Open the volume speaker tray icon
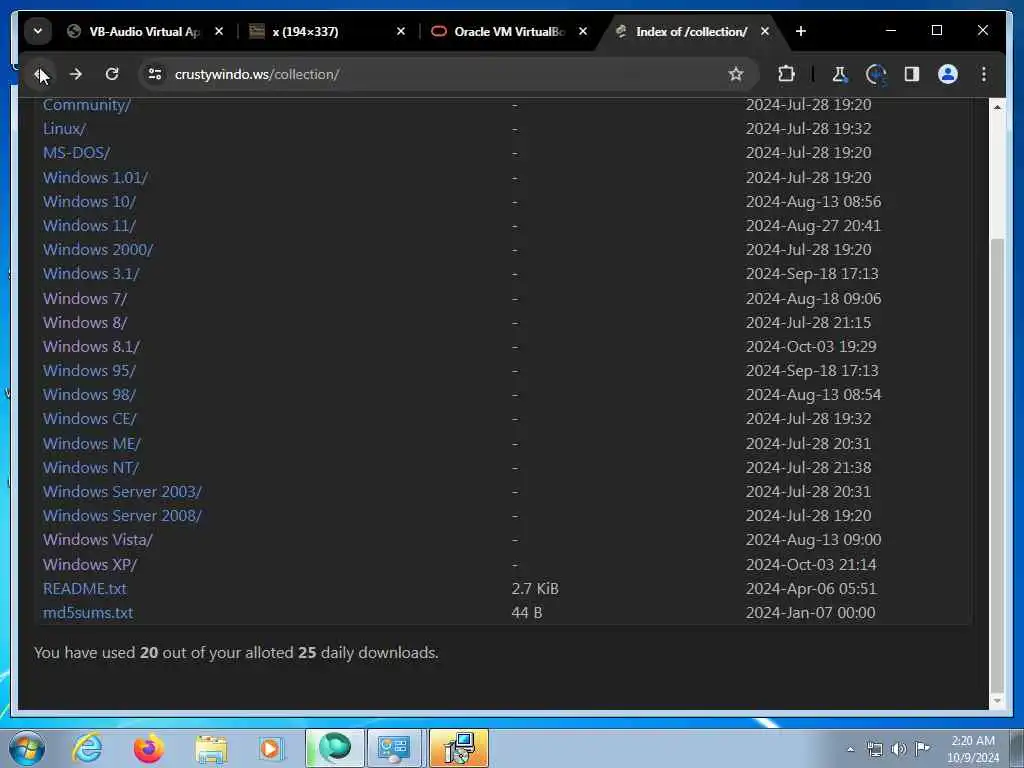The height and width of the screenshot is (768, 1024). 899,749
